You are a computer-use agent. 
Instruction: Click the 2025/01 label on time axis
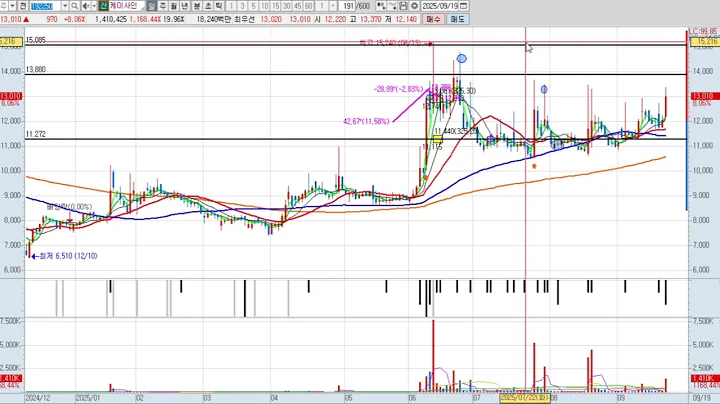tap(87, 398)
